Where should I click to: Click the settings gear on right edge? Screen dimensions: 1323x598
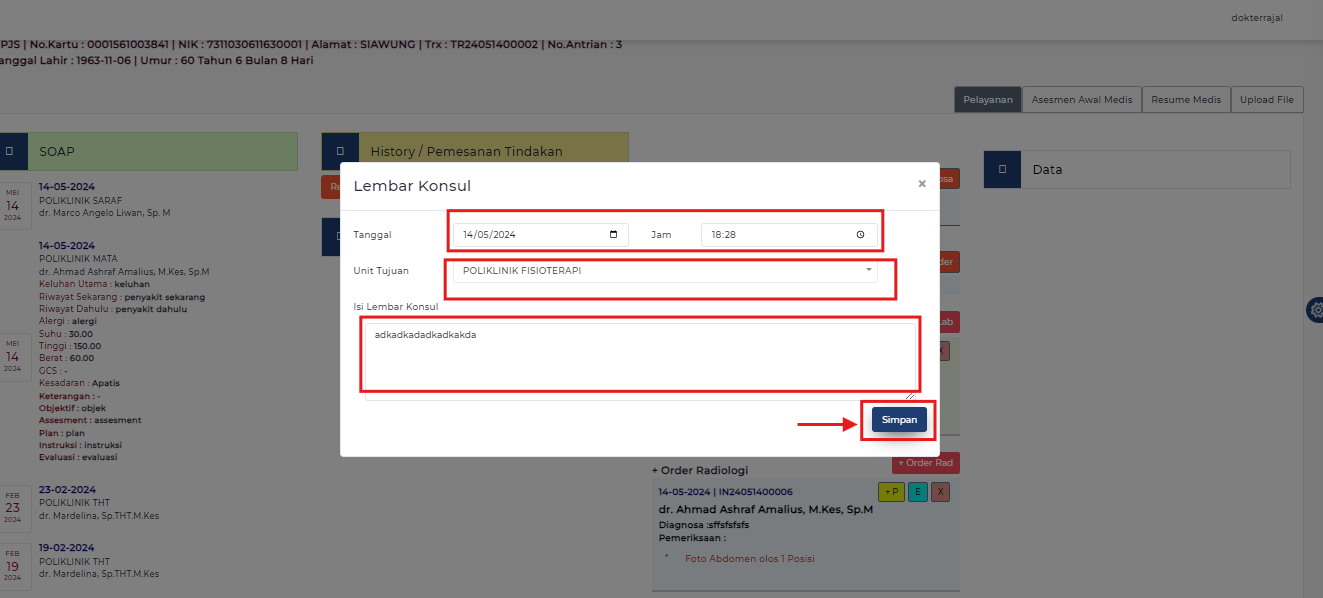click(x=1315, y=311)
